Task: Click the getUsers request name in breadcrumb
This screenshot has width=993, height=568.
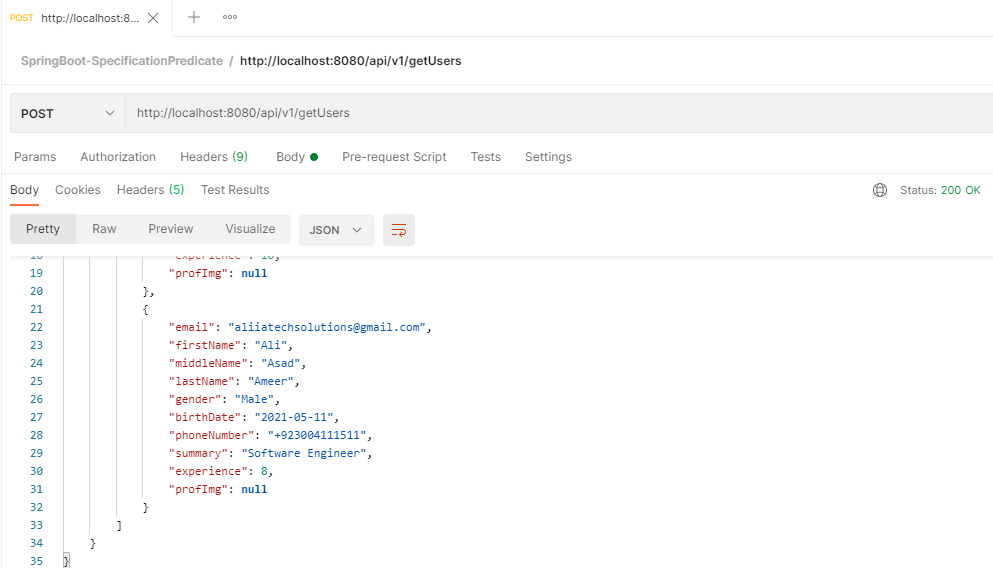Action: tap(350, 61)
